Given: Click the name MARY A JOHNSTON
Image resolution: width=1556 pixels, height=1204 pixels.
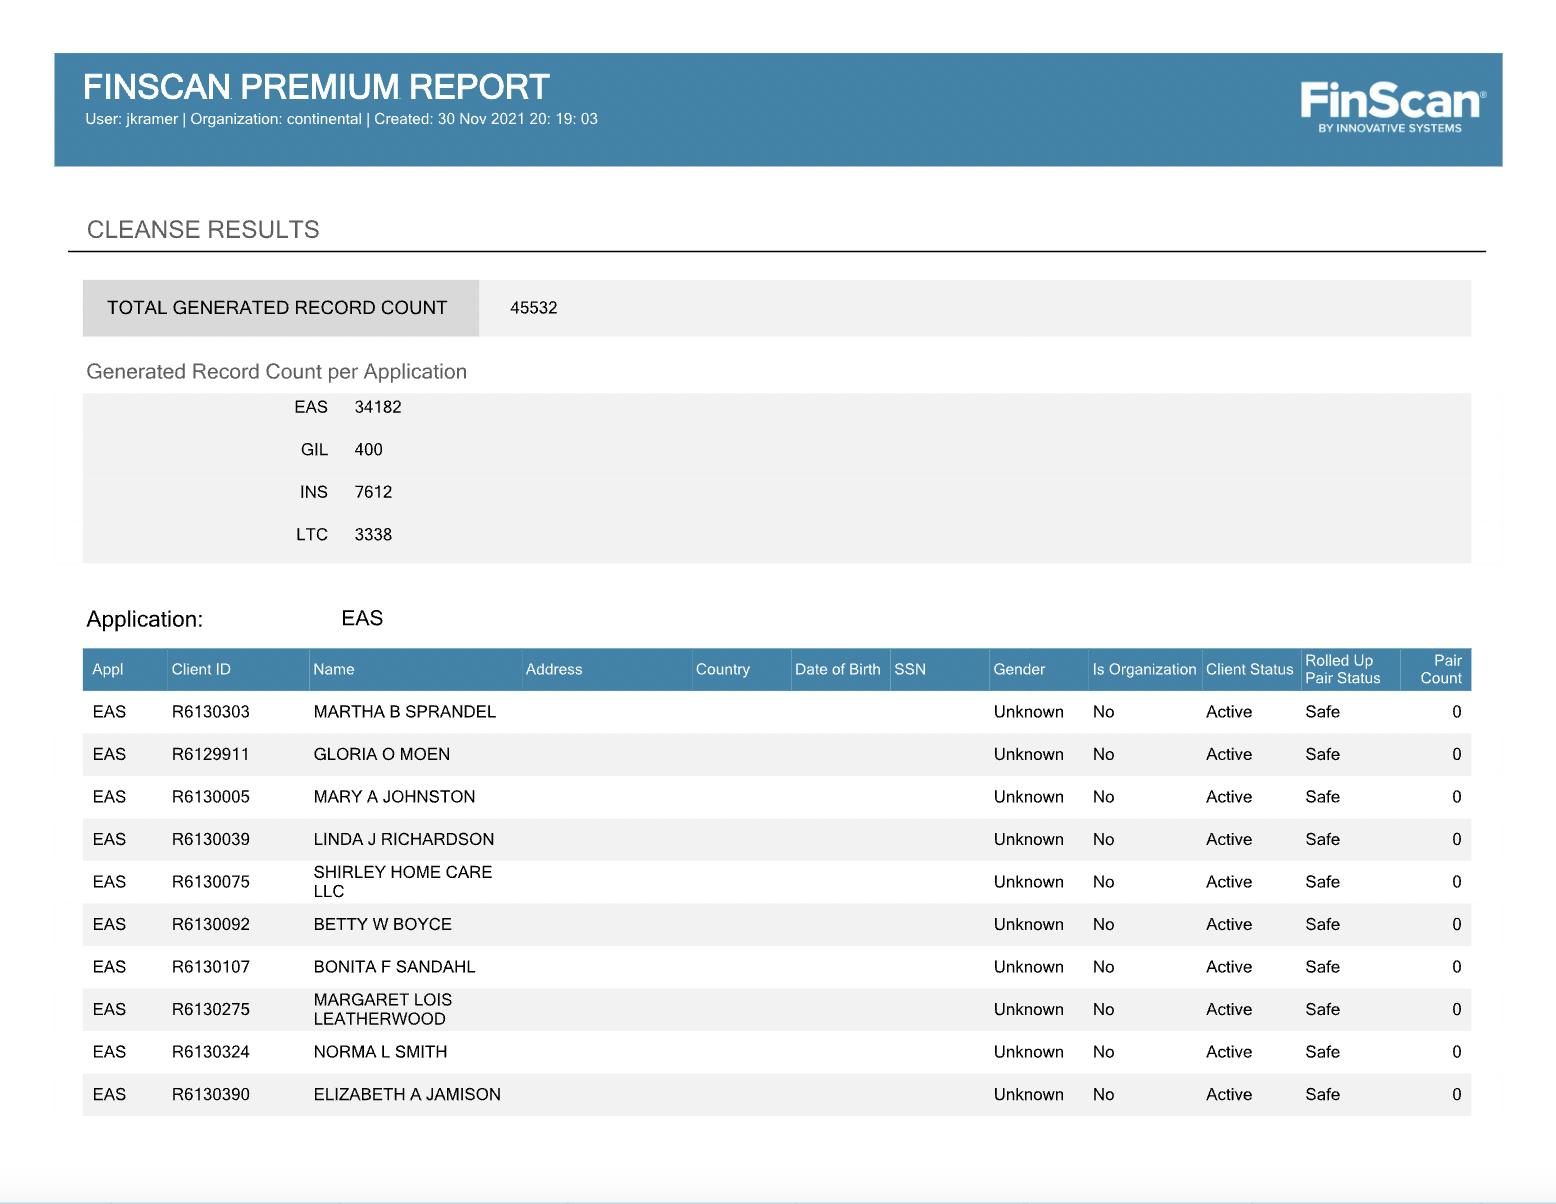Looking at the screenshot, I should point(395,797).
